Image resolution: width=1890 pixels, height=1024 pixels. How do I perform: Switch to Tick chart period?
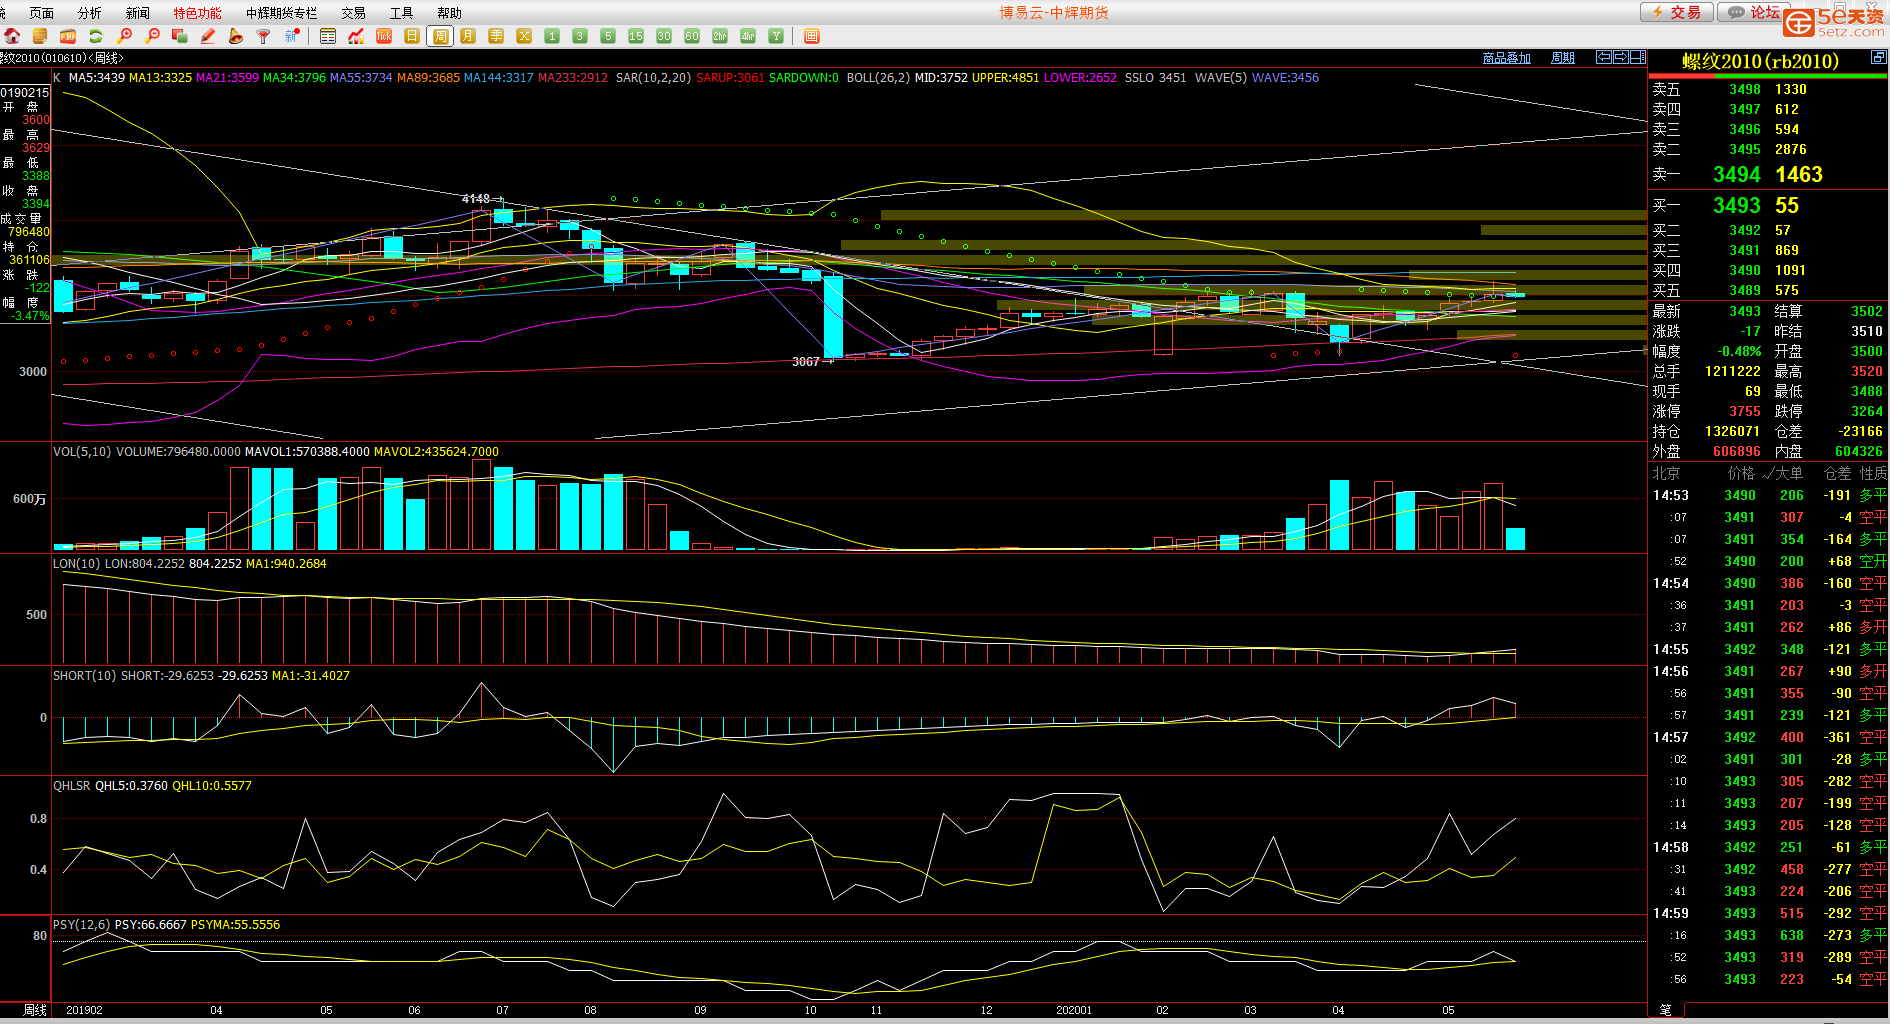click(x=384, y=36)
